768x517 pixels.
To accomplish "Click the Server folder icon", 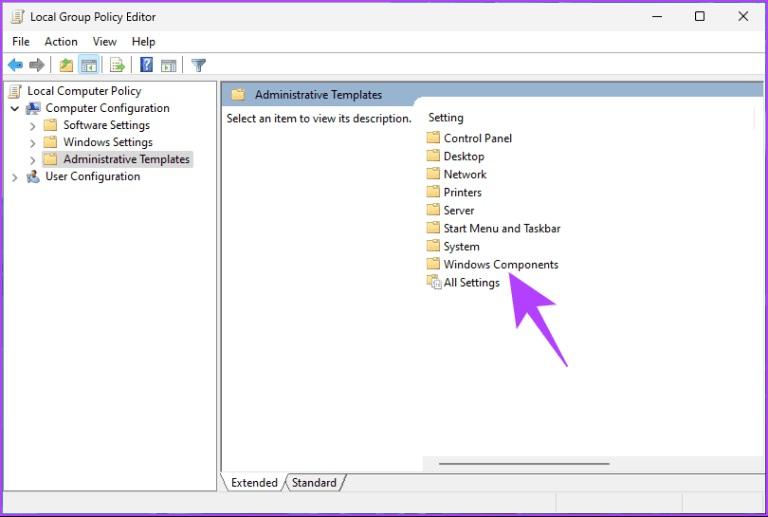I will click(x=433, y=210).
